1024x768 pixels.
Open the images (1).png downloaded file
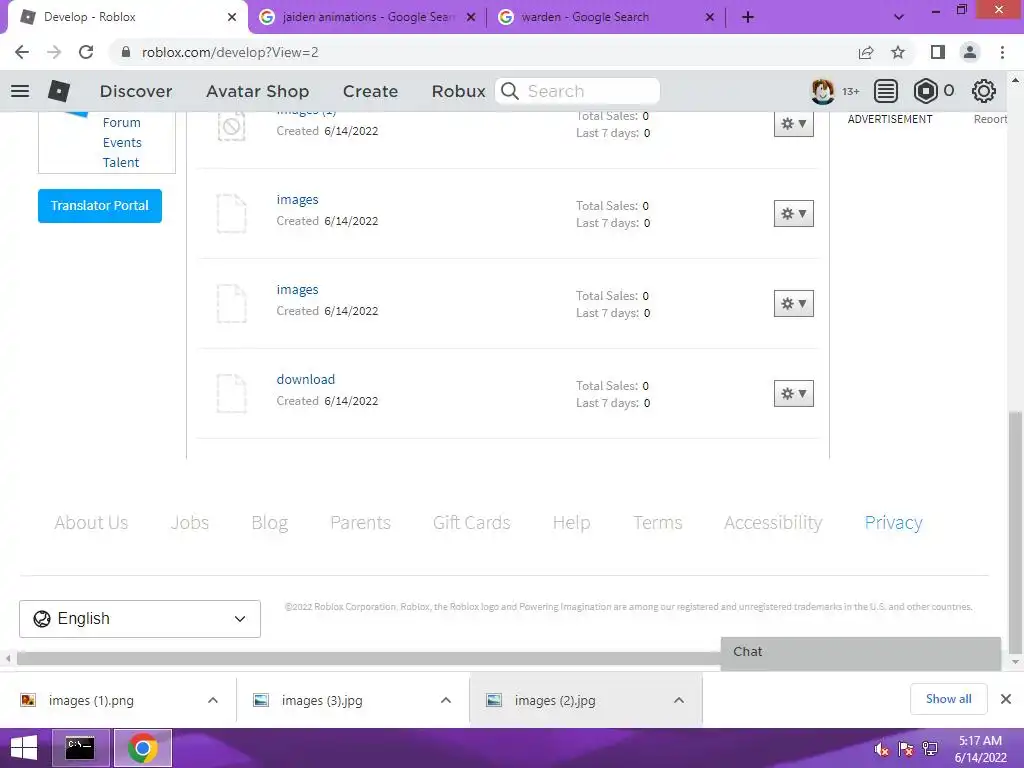click(91, 700)
